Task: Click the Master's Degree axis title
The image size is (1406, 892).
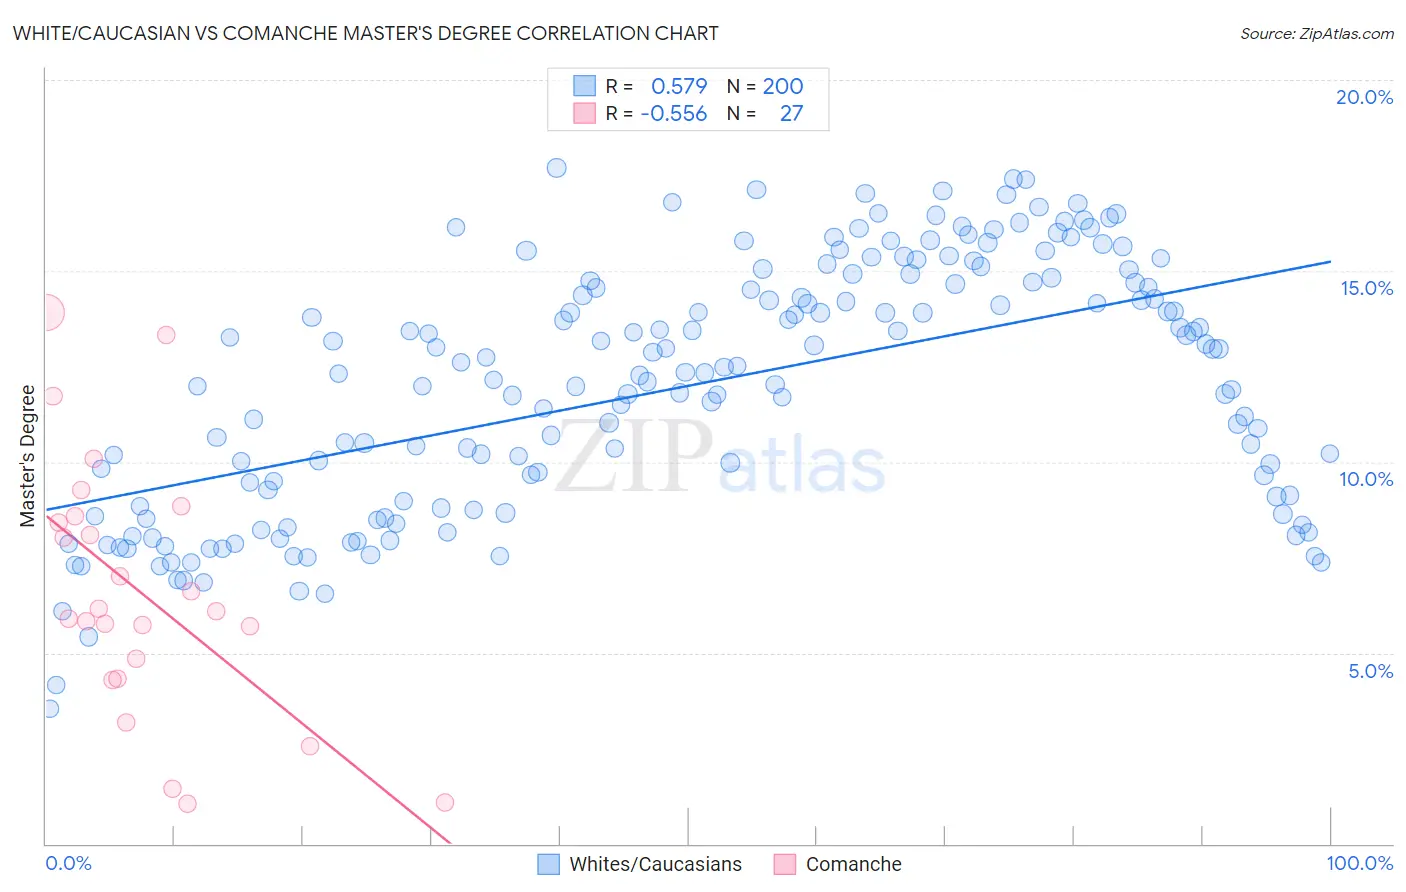Action: [28, 456]
